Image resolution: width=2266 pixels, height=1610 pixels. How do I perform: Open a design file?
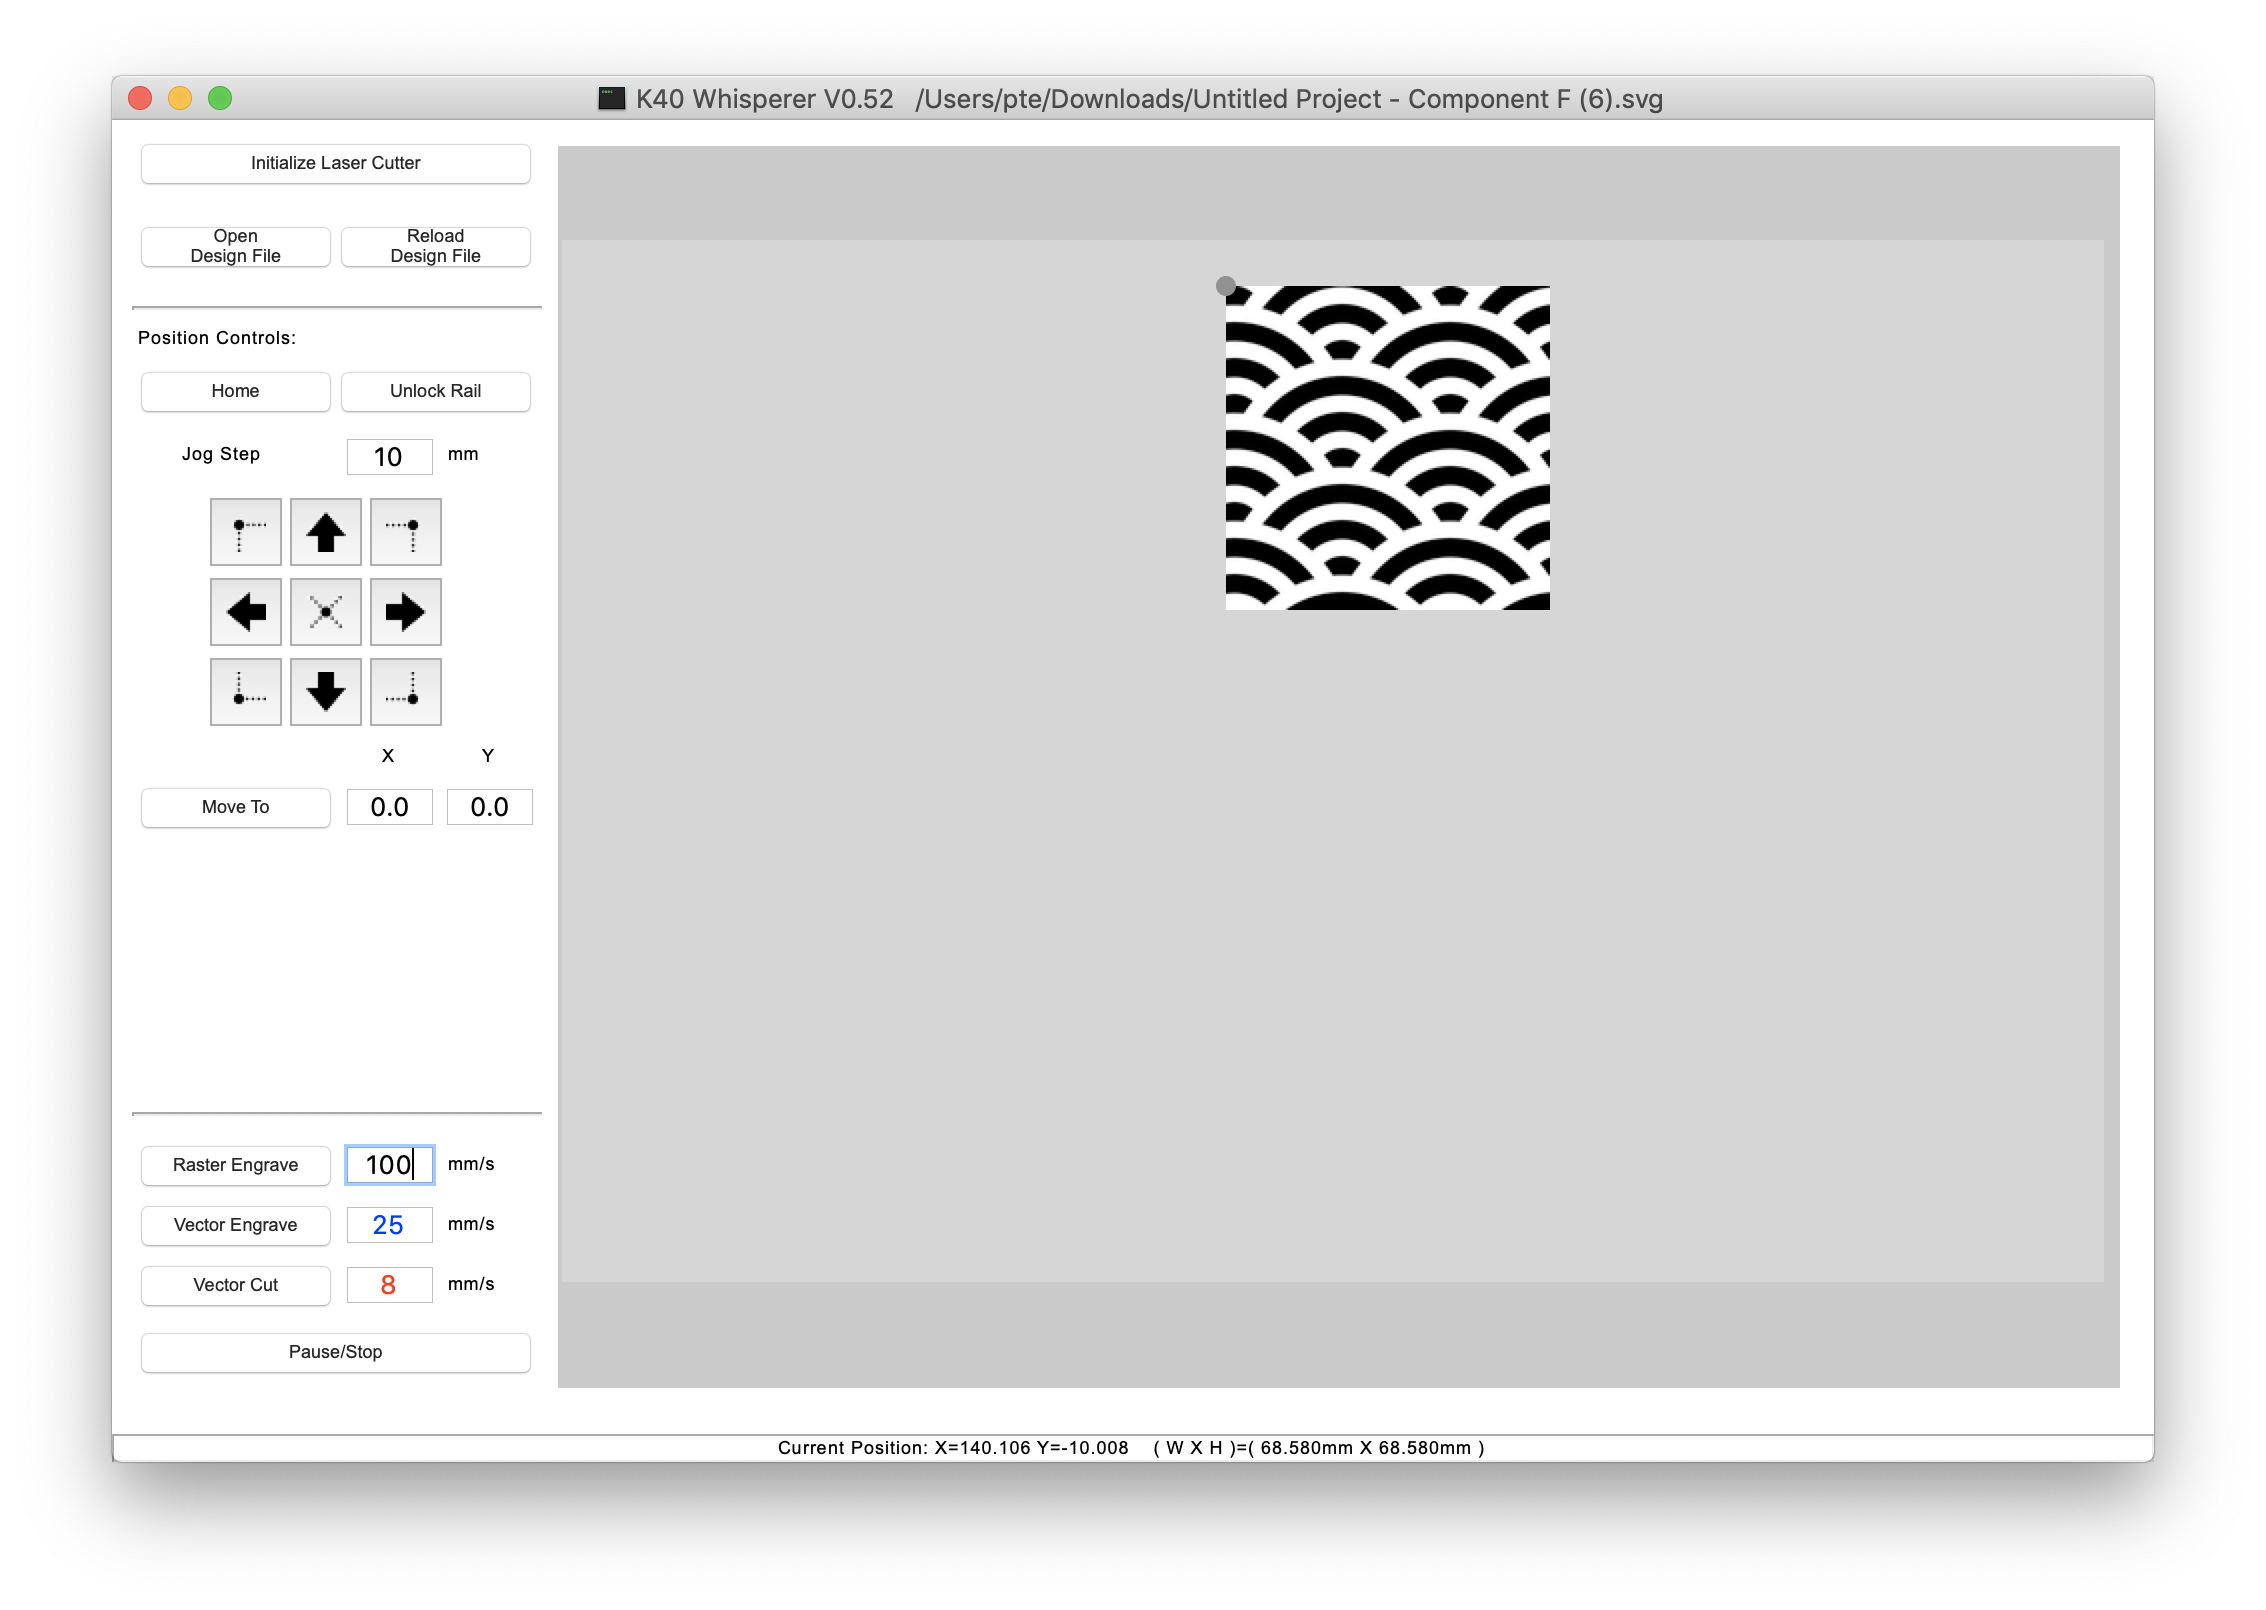coord(235,246)
